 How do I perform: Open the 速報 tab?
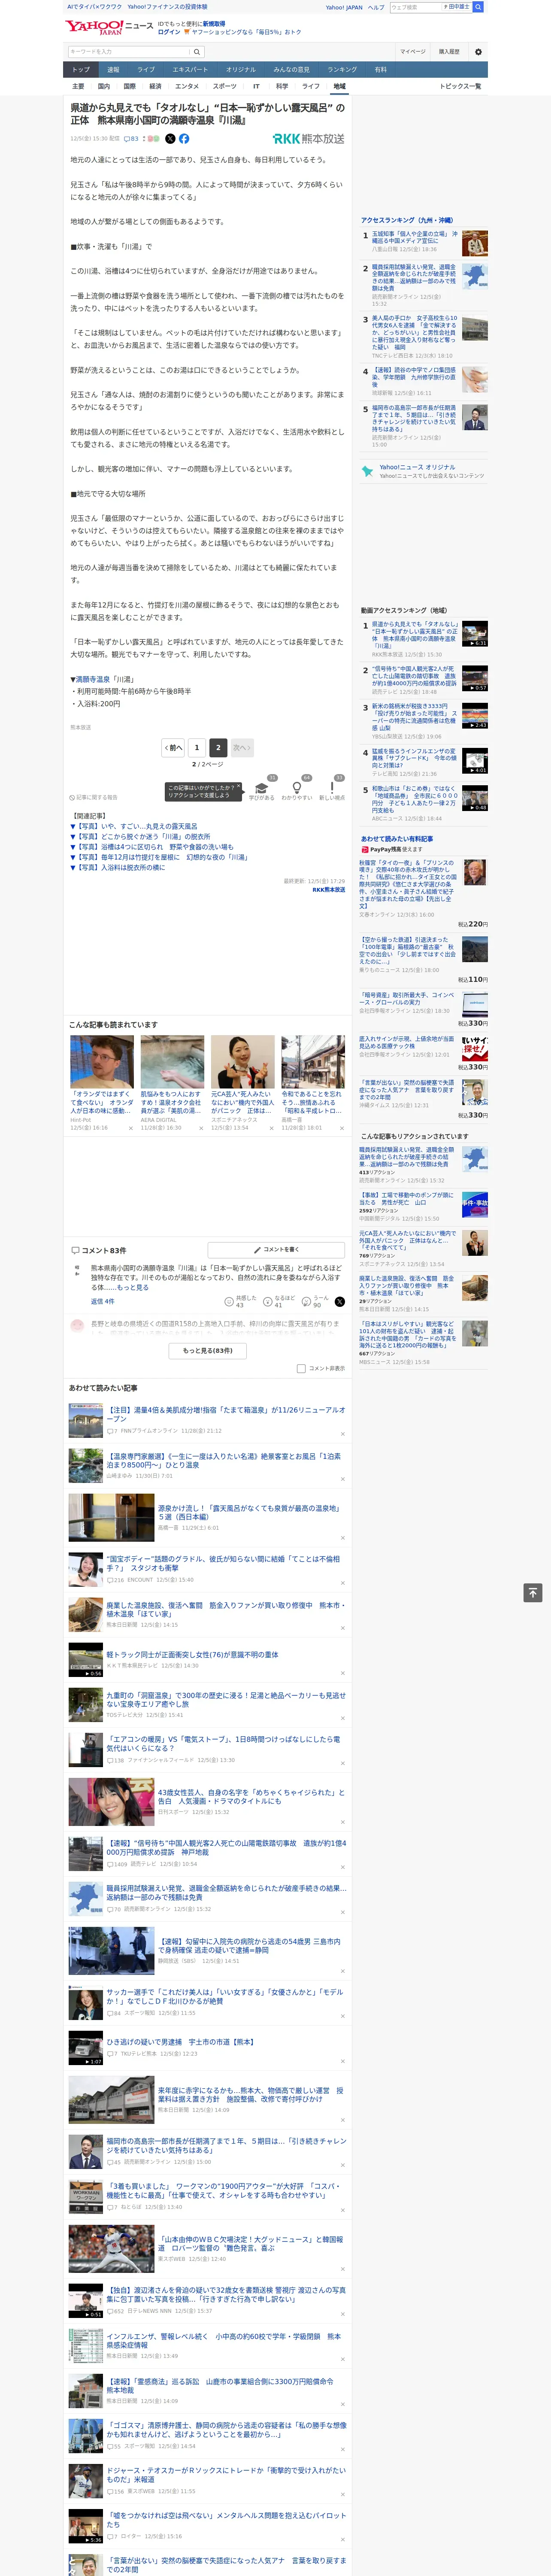(113, 70)
